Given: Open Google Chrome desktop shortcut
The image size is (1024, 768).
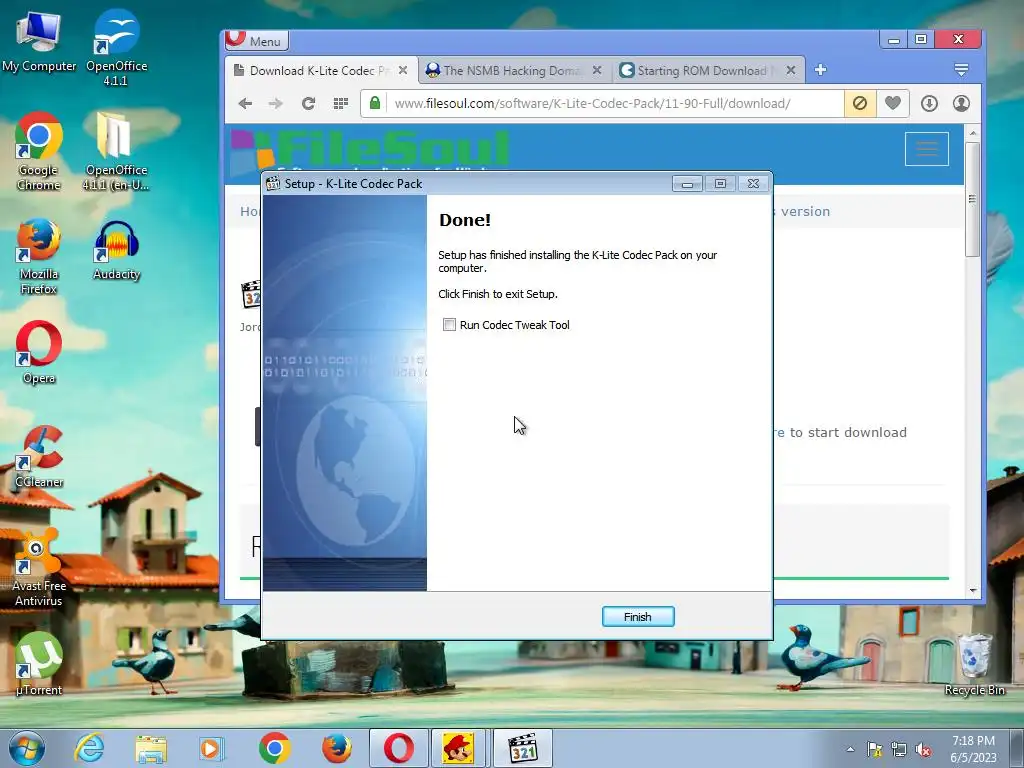Looking at the screenshot, I should pos(39,152).
